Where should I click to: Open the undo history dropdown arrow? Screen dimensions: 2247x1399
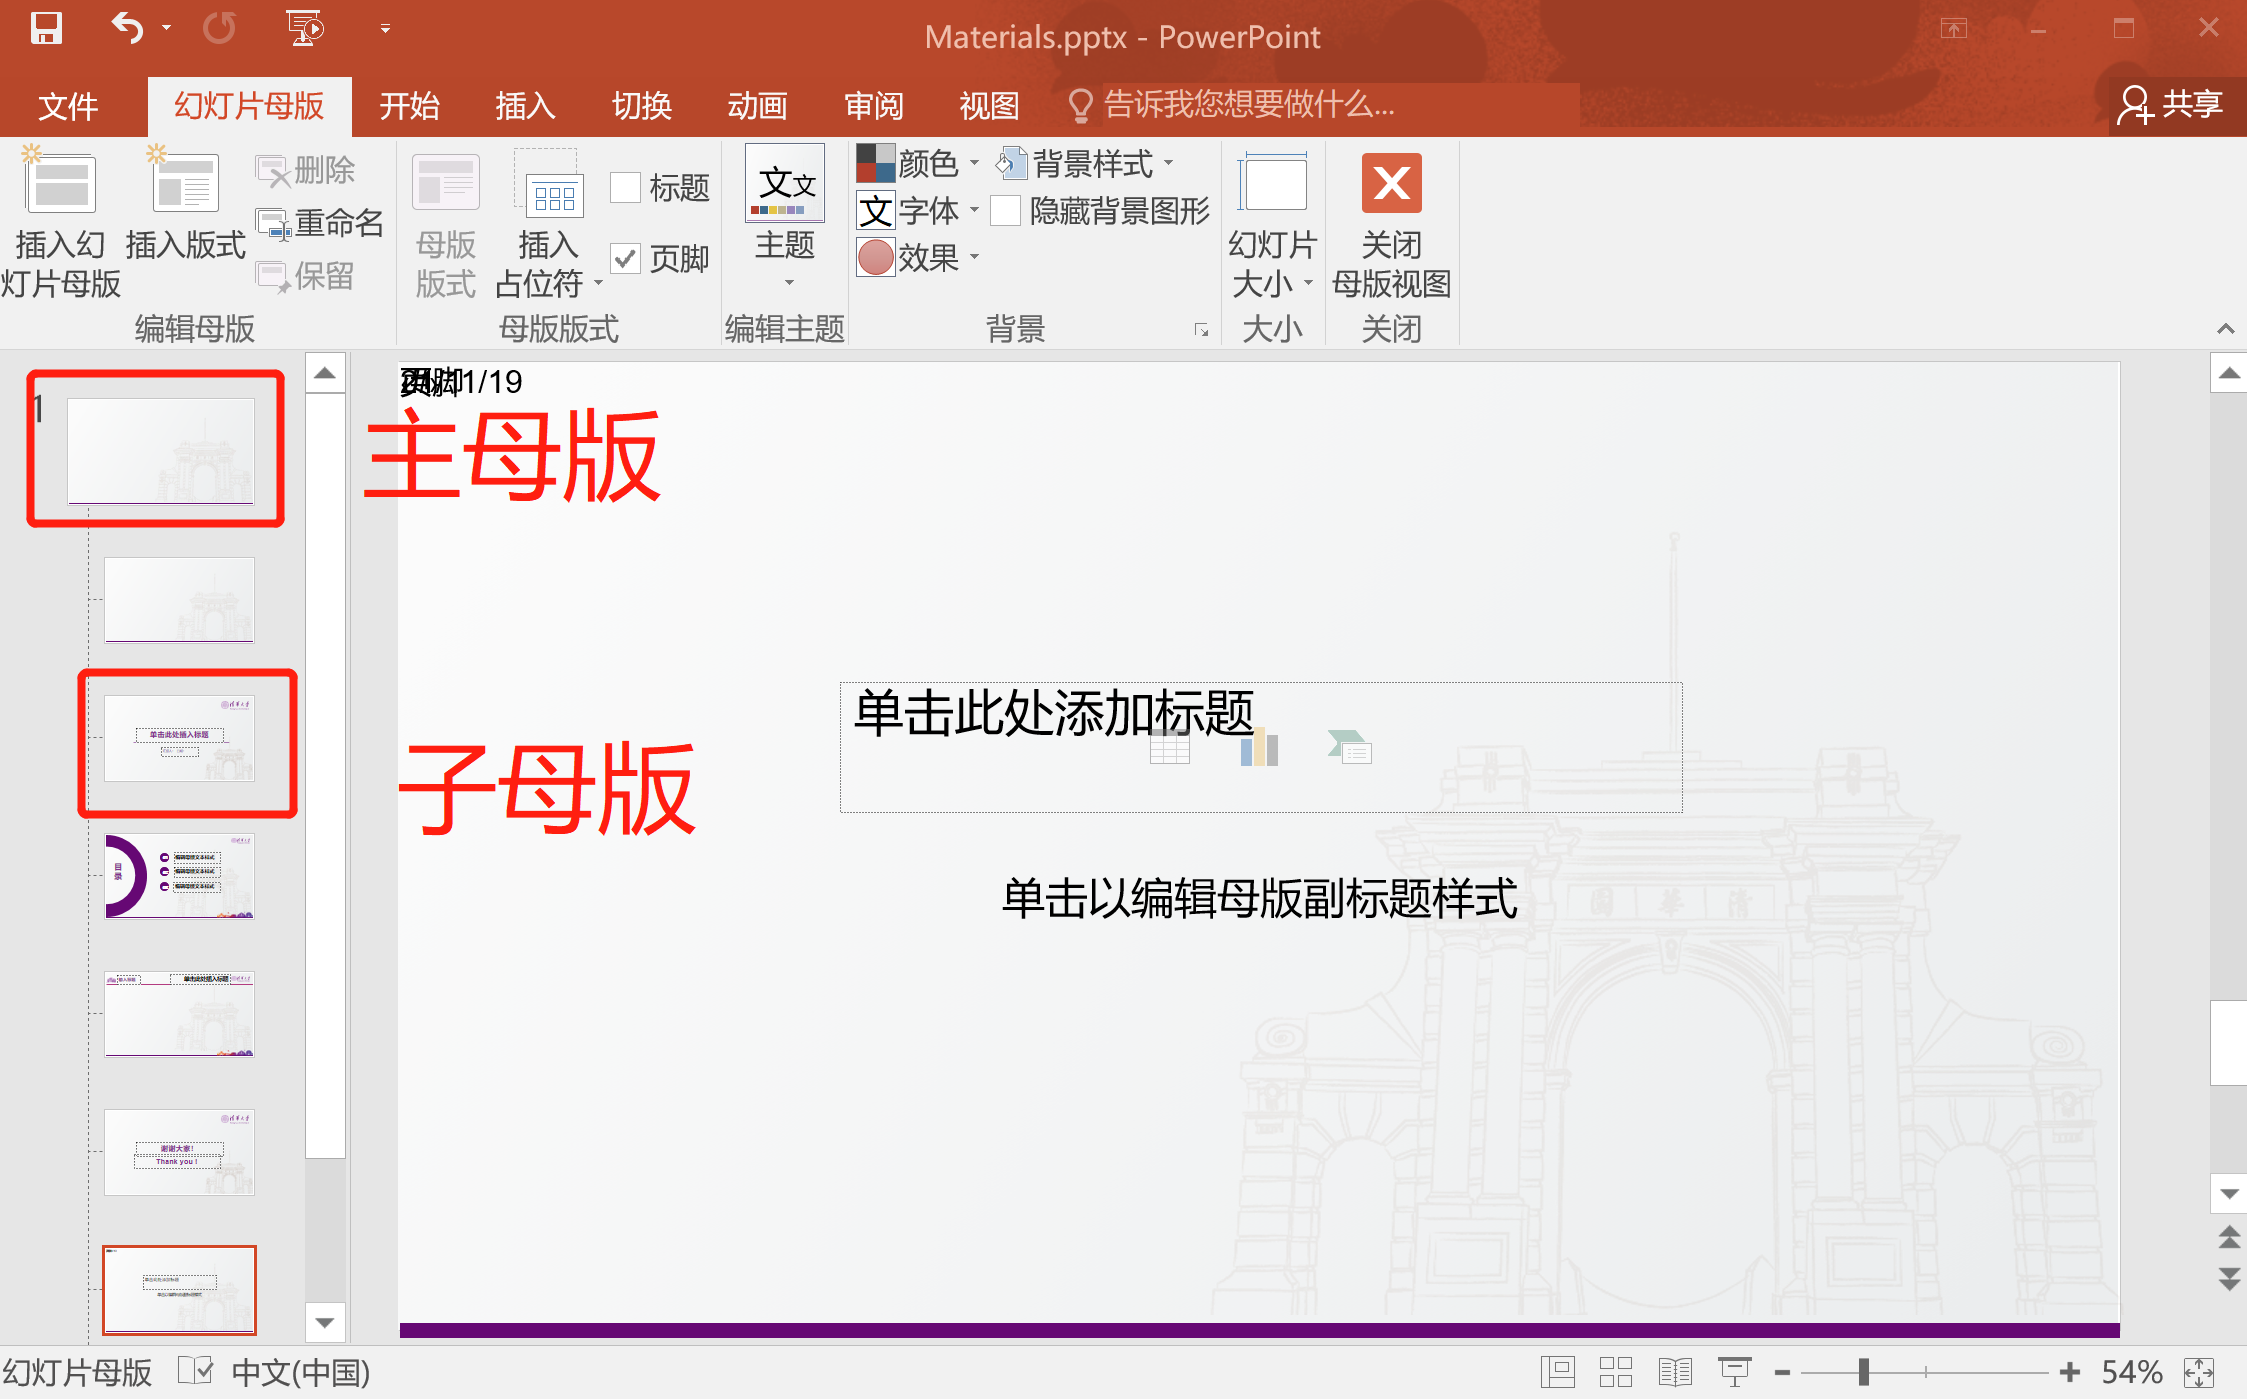click(x=167, y=28)
